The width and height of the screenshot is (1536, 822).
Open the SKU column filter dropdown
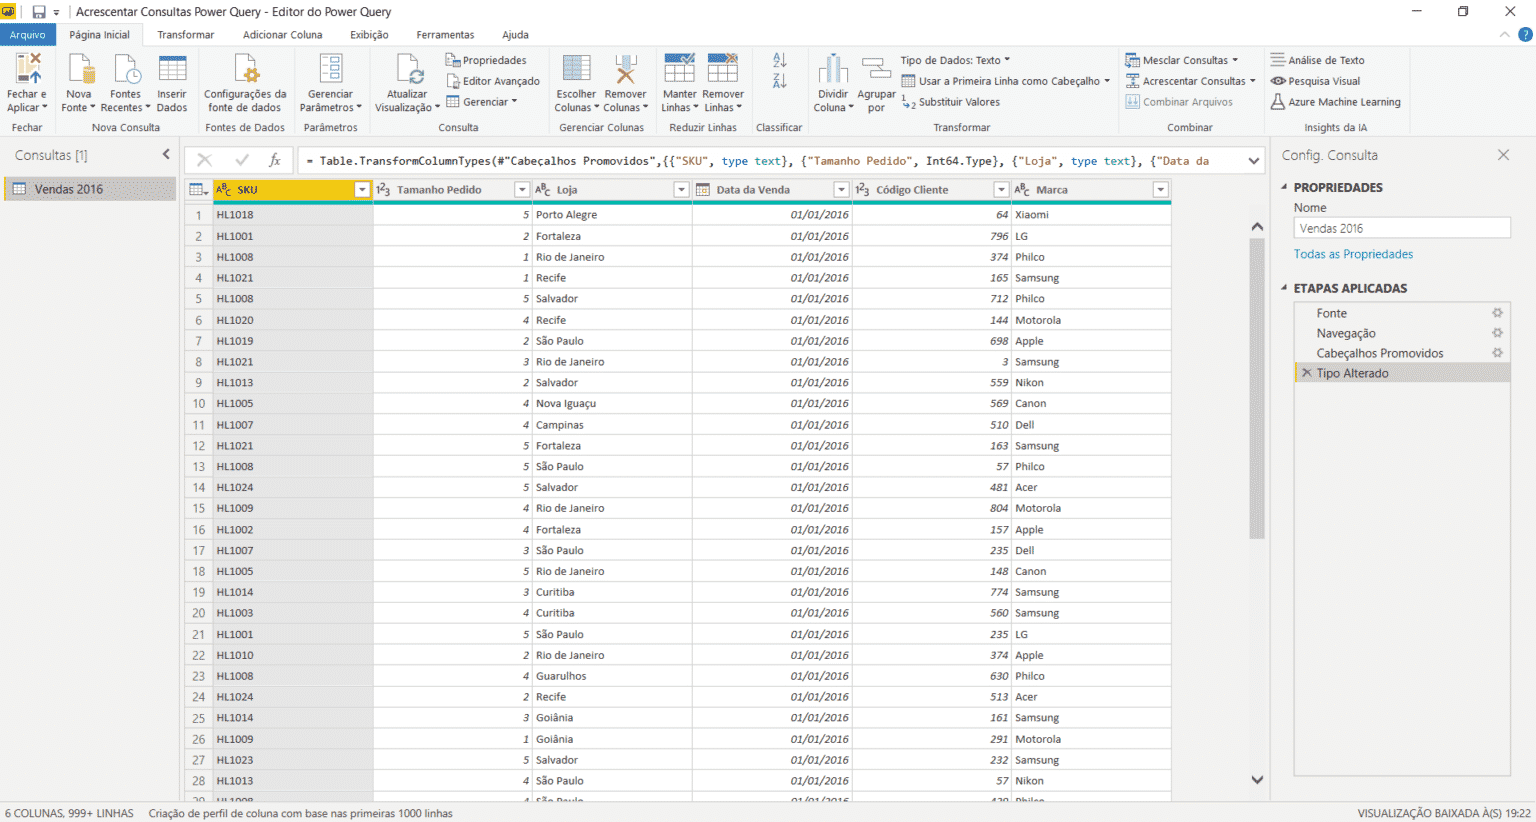click(364, 189)
